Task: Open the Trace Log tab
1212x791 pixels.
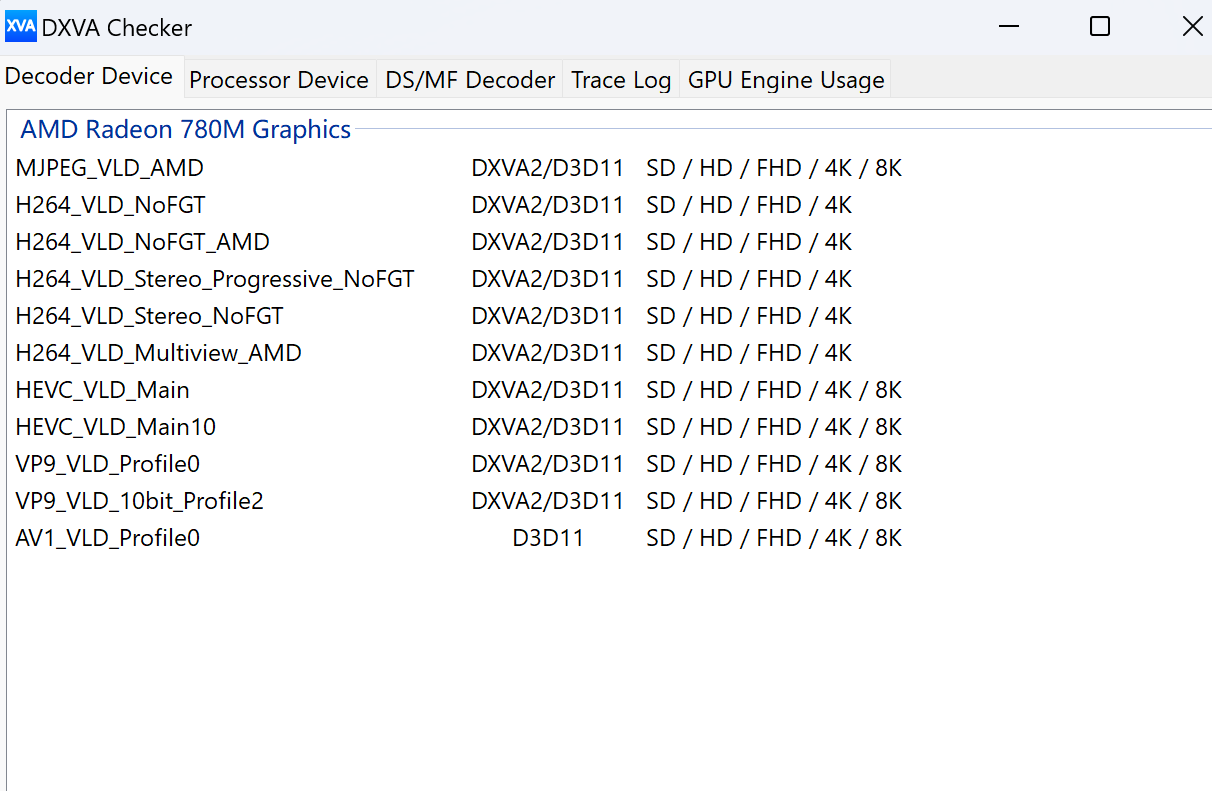Action: pyautogui.click(x=621, y=80)
